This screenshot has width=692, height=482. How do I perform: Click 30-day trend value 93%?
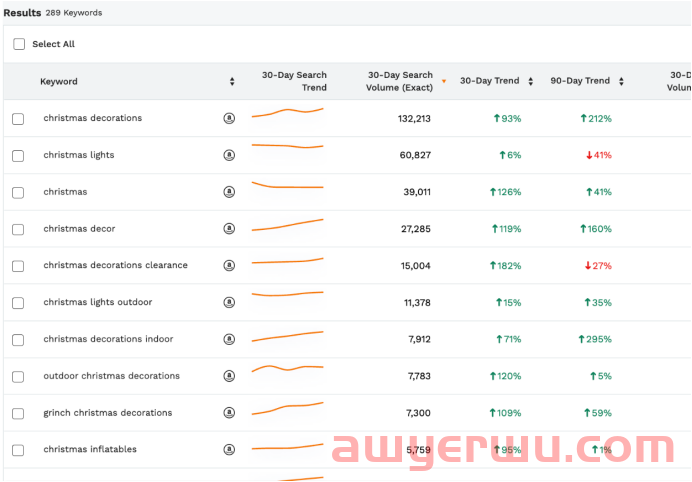point(508,118)
